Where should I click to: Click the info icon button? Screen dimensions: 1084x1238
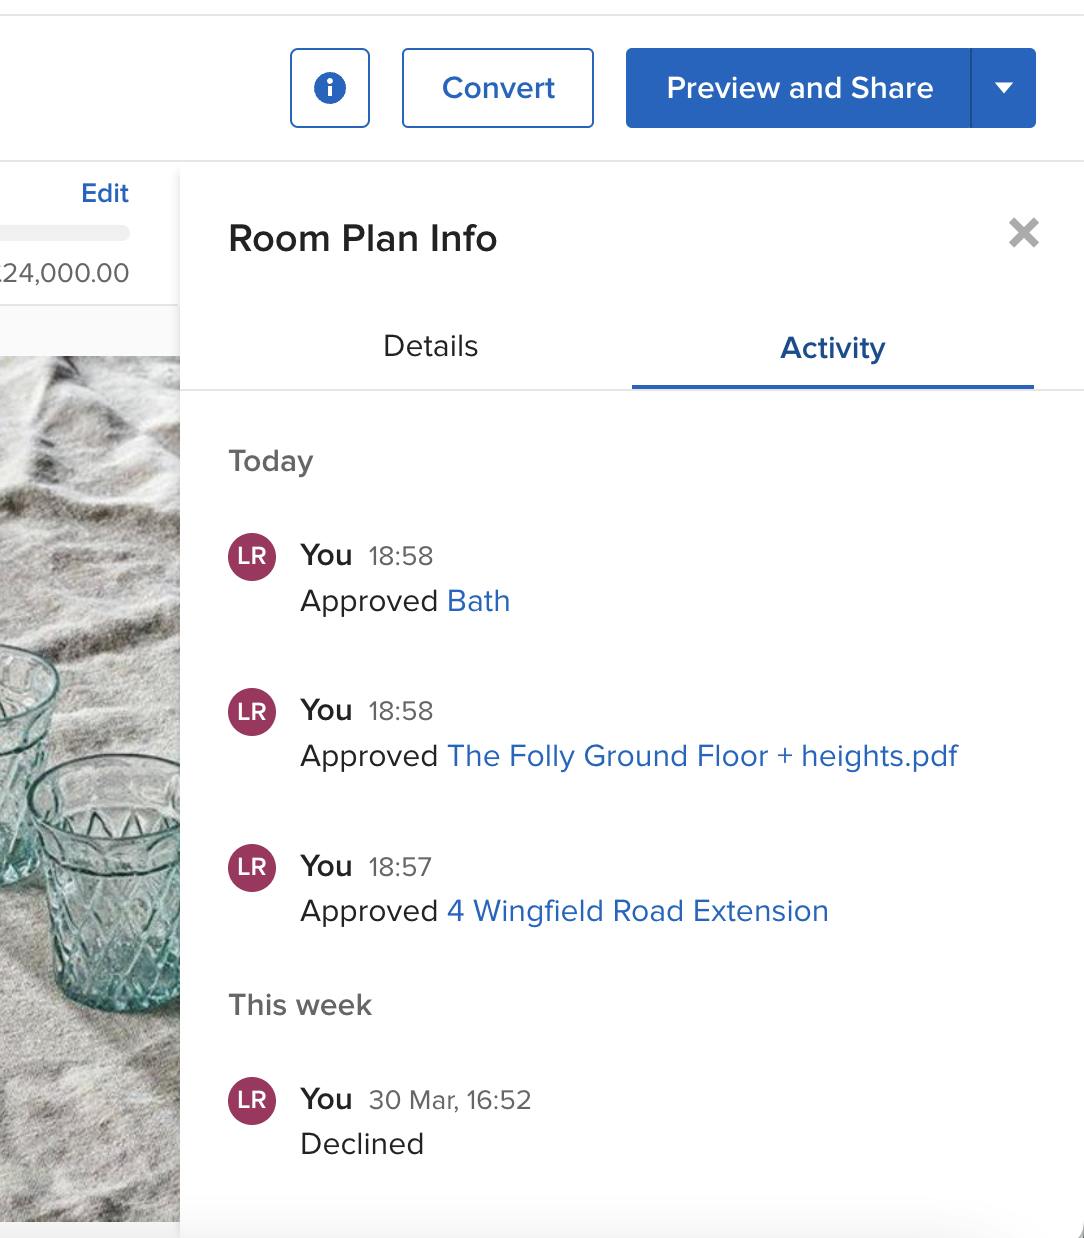[330, 88]
